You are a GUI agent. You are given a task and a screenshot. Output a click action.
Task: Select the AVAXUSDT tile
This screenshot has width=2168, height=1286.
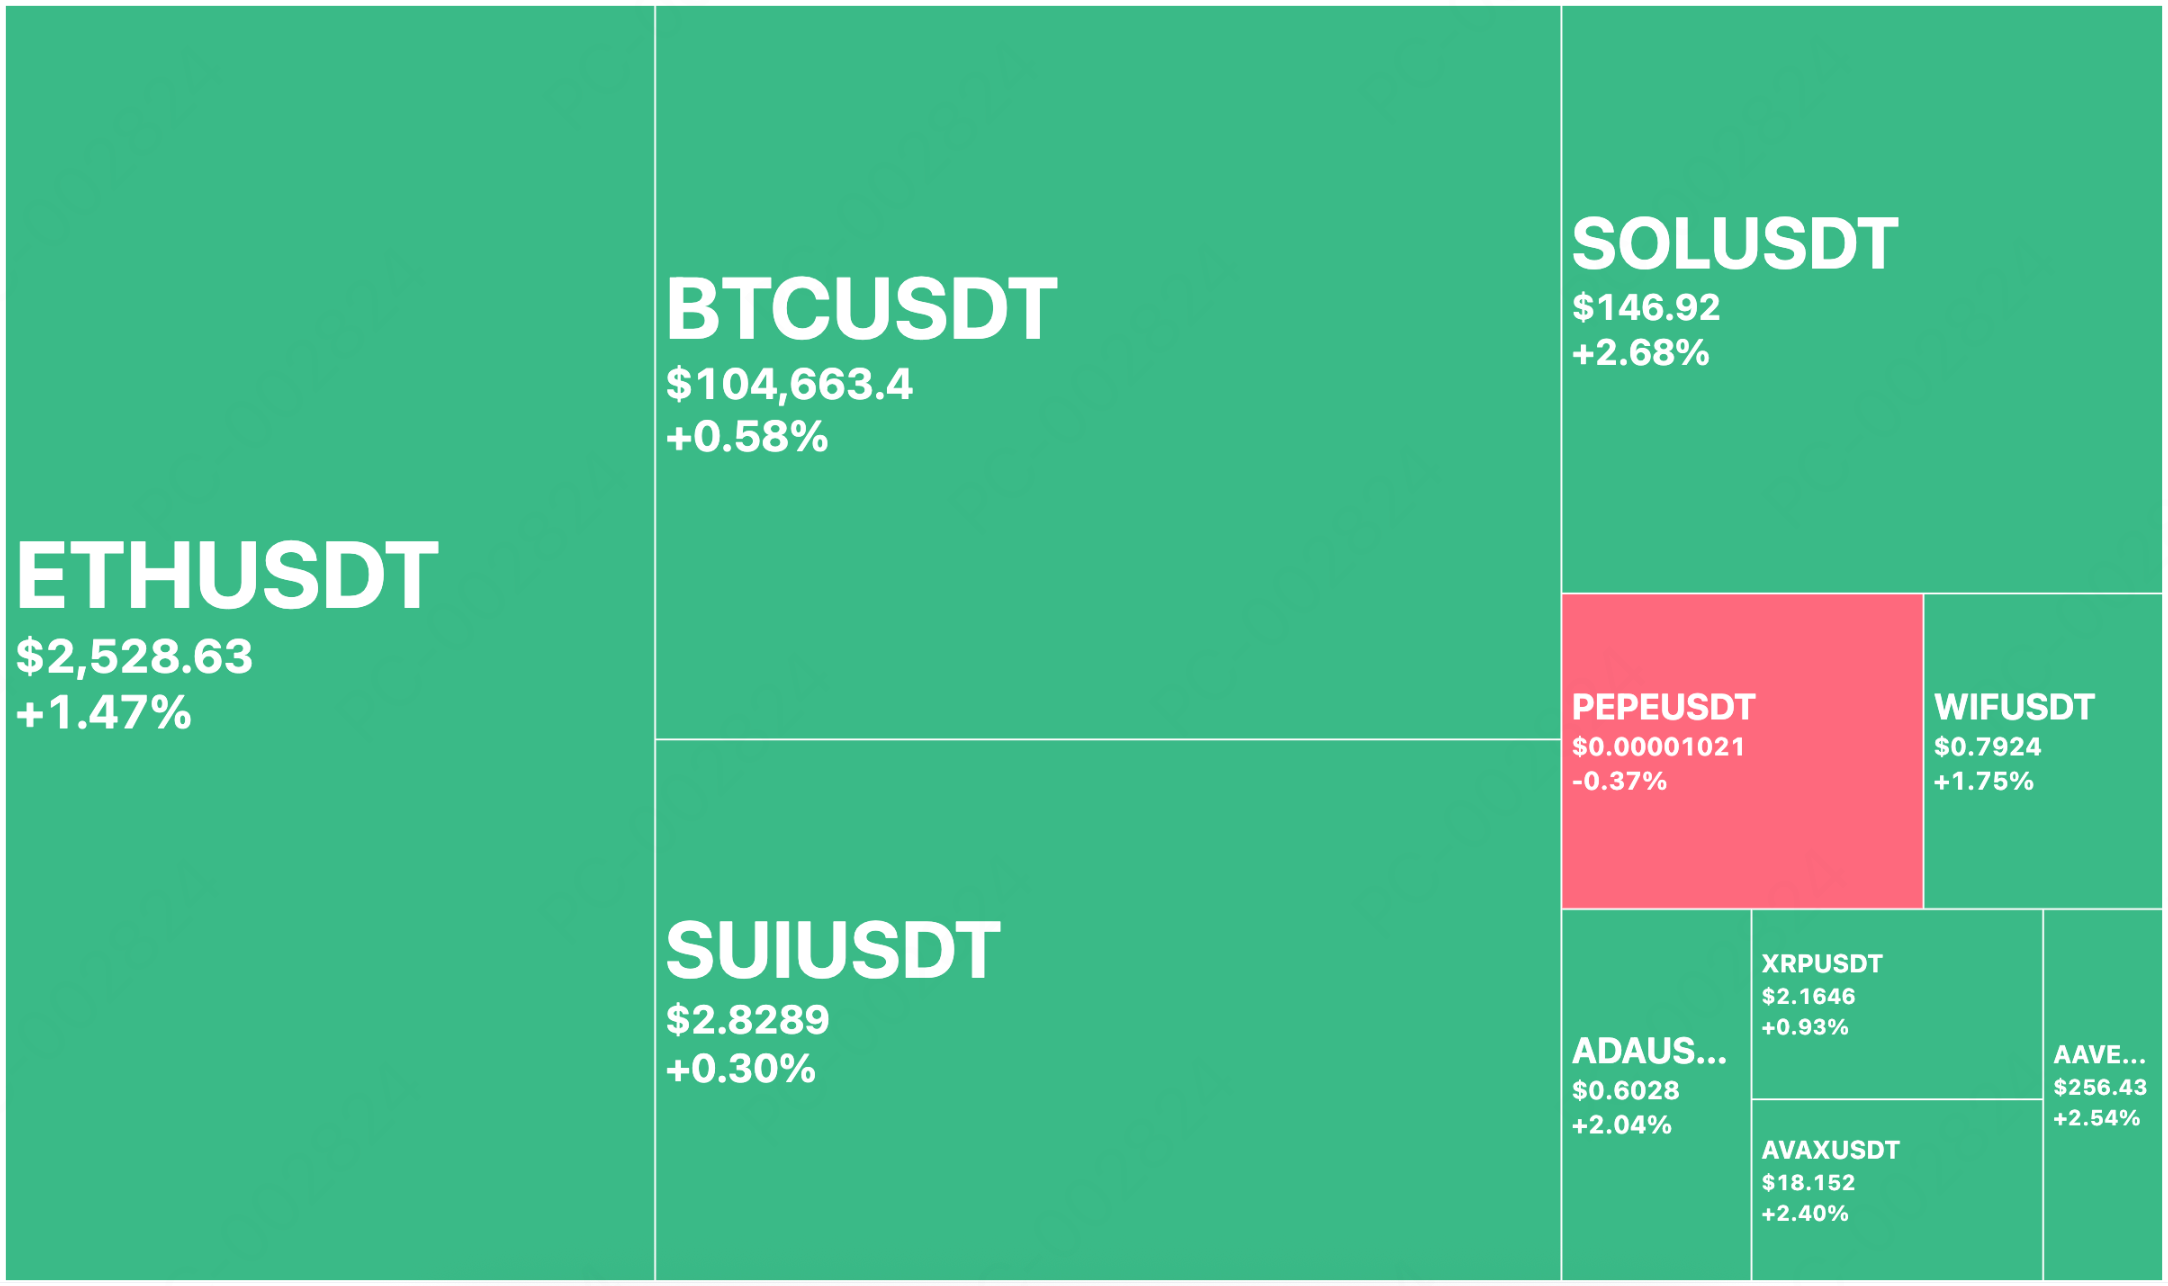1897,1190
